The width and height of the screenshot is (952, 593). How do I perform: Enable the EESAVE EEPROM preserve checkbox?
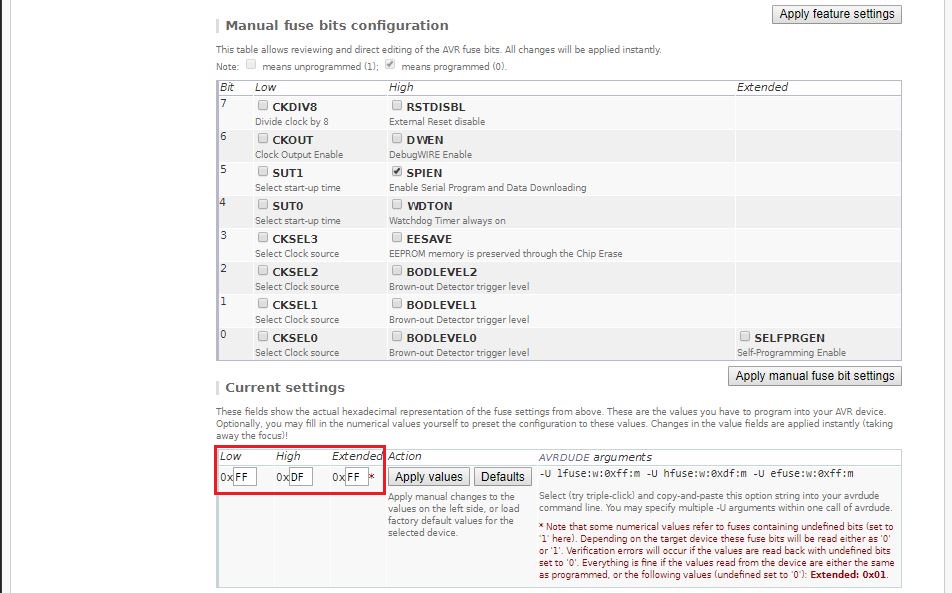397,238
